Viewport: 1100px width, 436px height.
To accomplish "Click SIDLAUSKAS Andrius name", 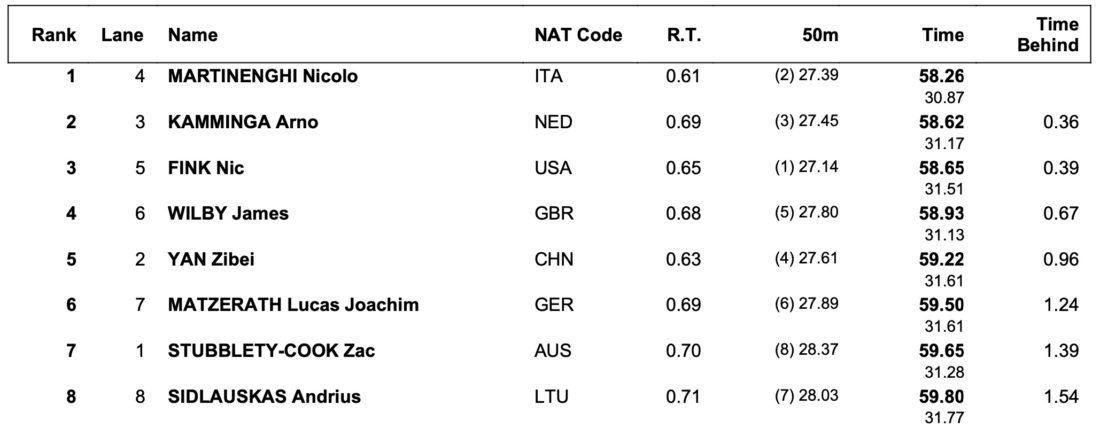I will point(264,397).
